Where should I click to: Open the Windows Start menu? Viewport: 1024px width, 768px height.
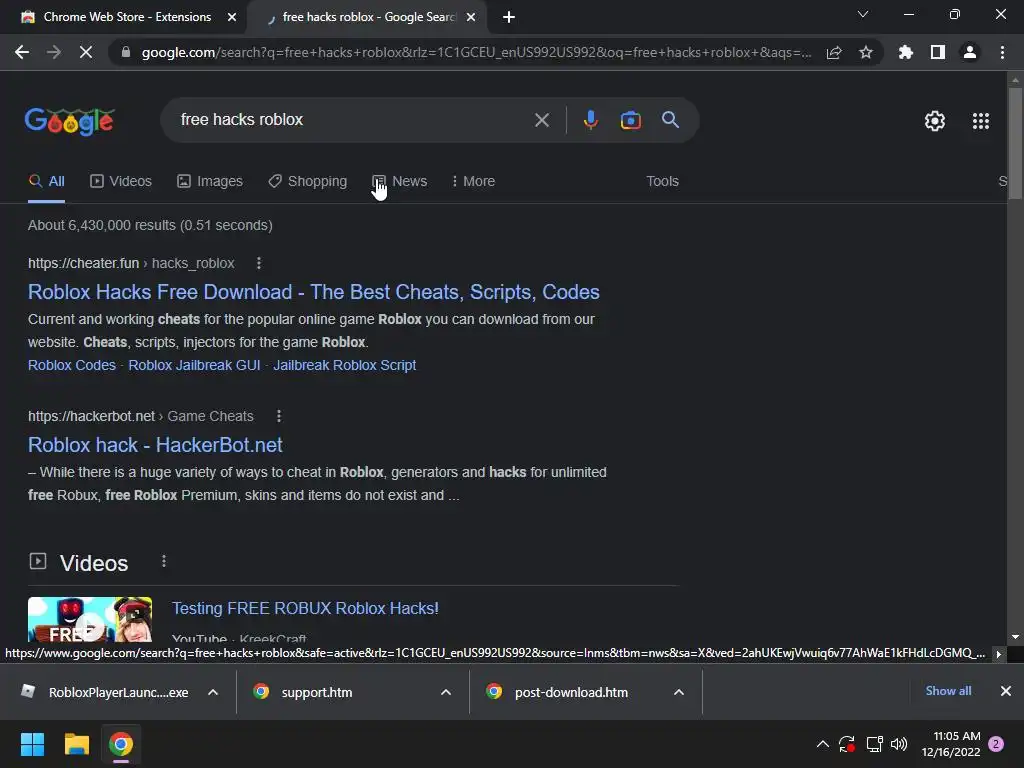click(x=32, y=744)
